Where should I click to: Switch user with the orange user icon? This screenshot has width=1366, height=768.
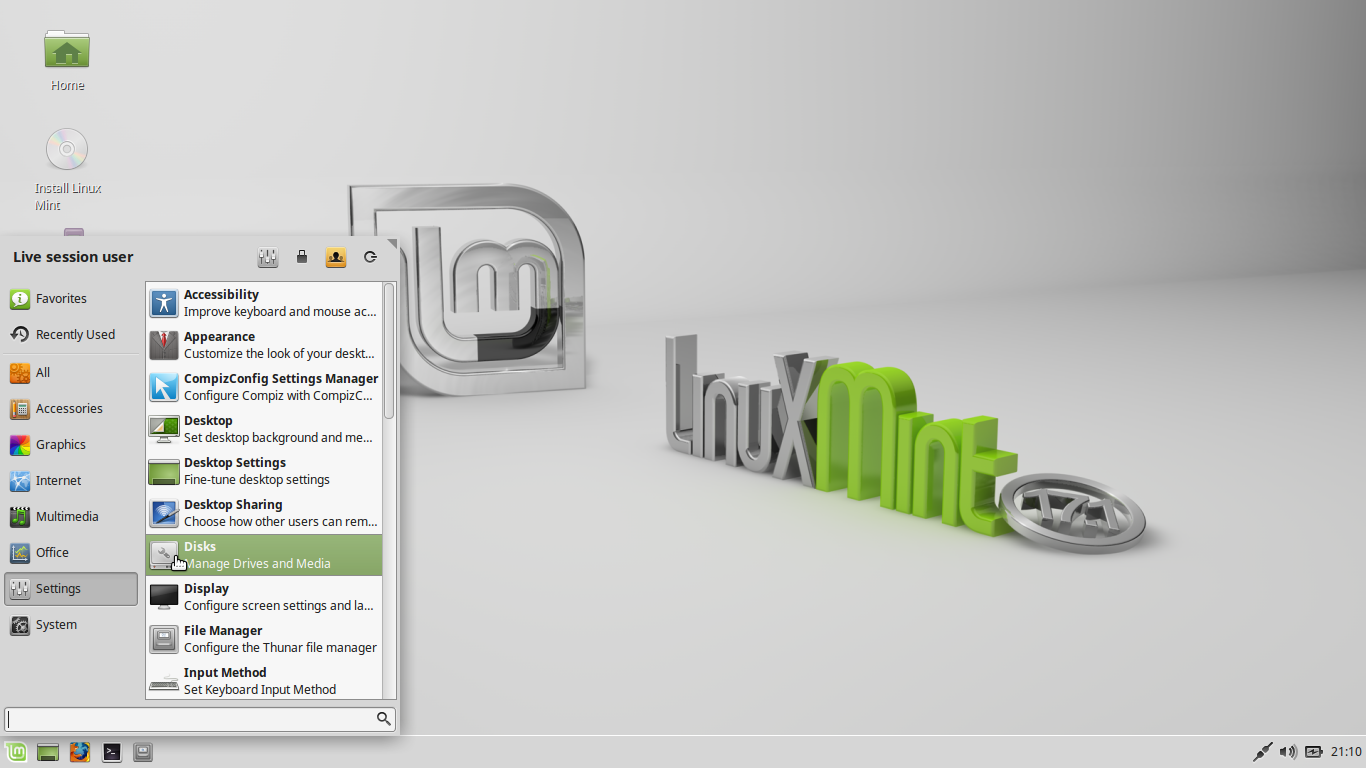pos(336,257)
